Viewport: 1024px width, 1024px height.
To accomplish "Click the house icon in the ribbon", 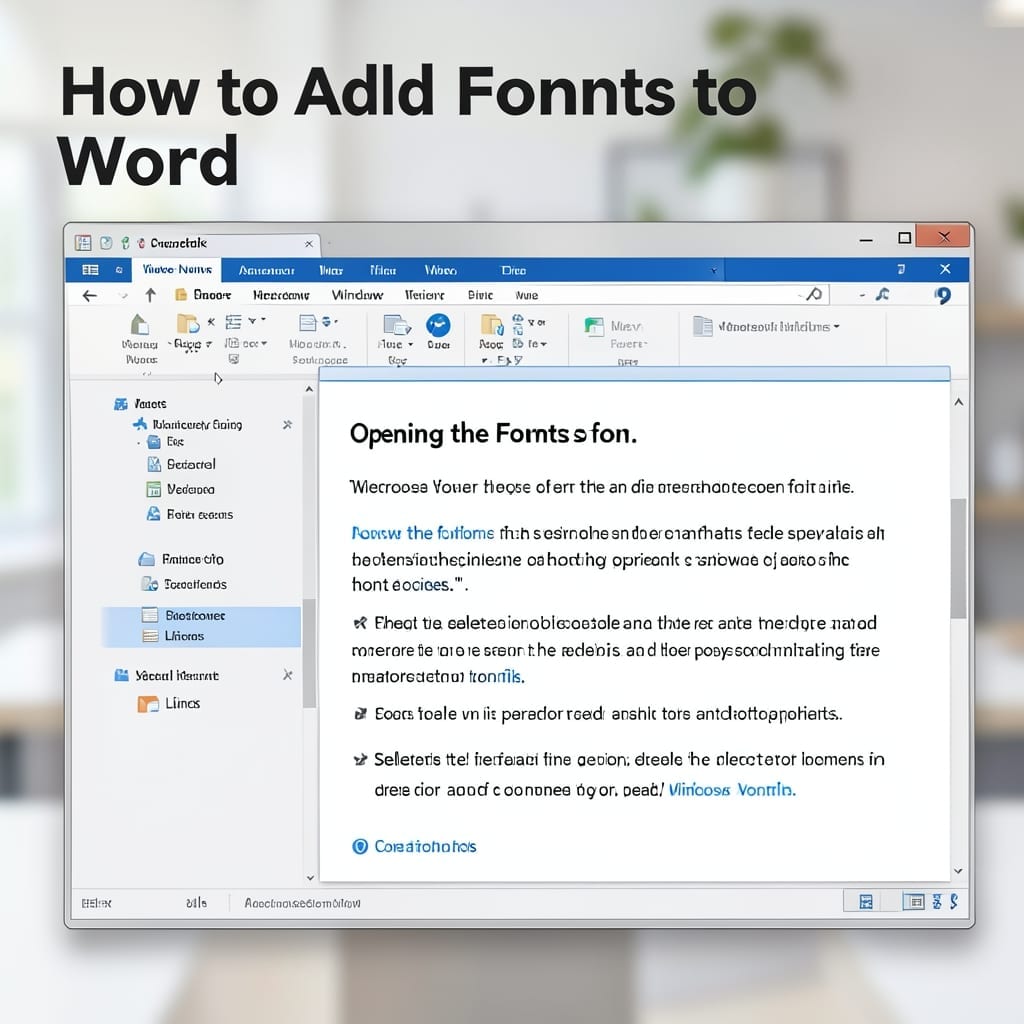I will click(140, 325).
